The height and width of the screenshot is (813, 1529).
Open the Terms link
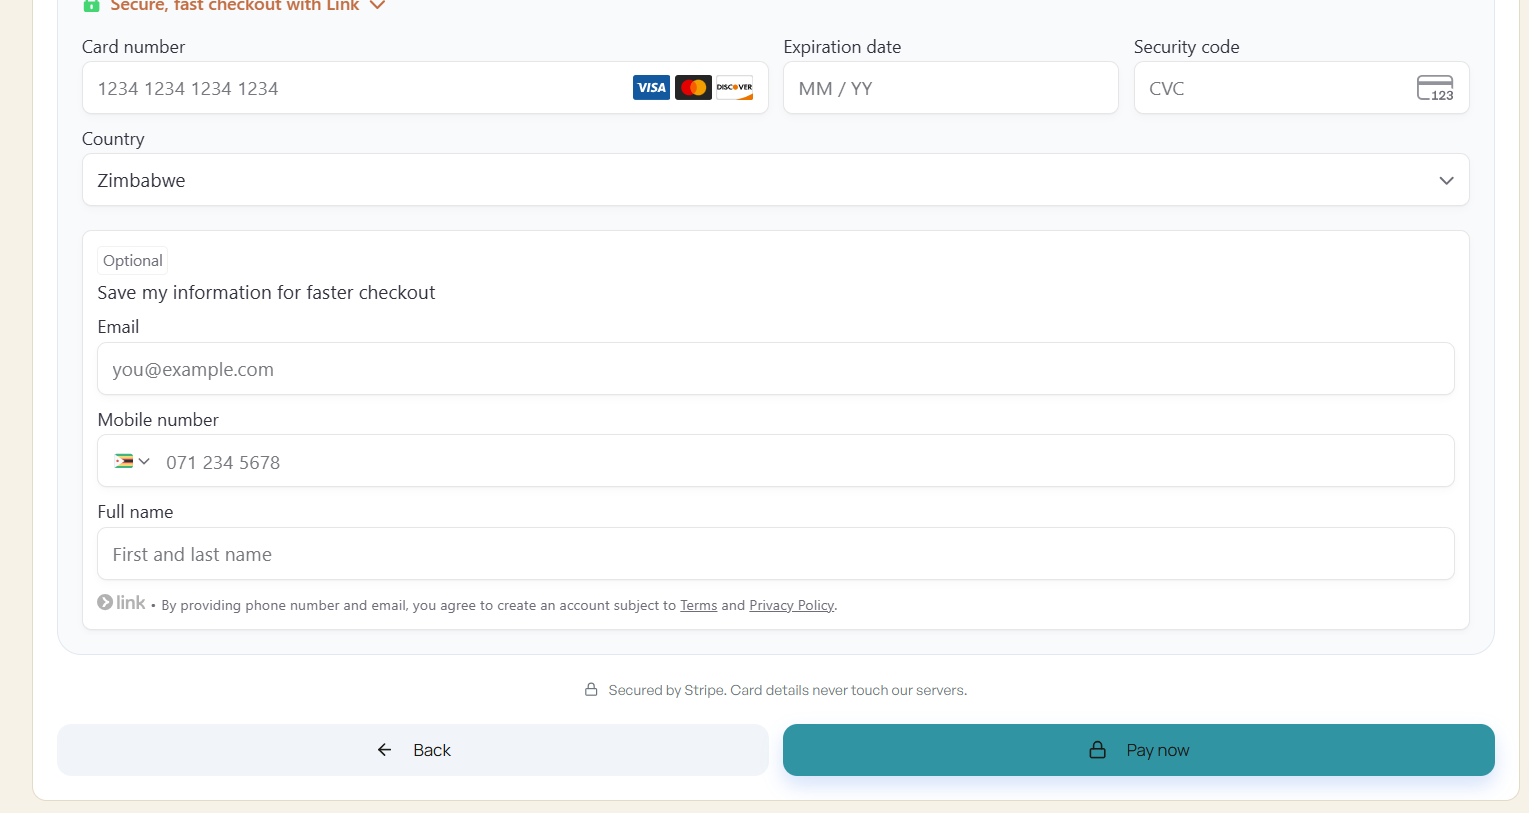click(x=698, y=605)
